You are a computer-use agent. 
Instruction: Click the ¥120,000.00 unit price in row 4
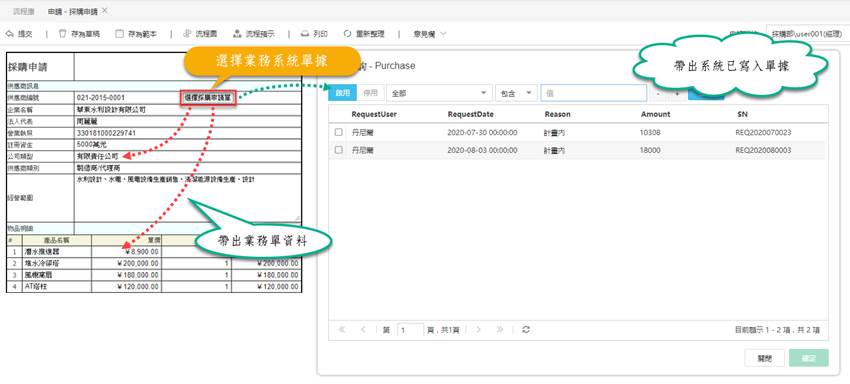click(127, 286)
